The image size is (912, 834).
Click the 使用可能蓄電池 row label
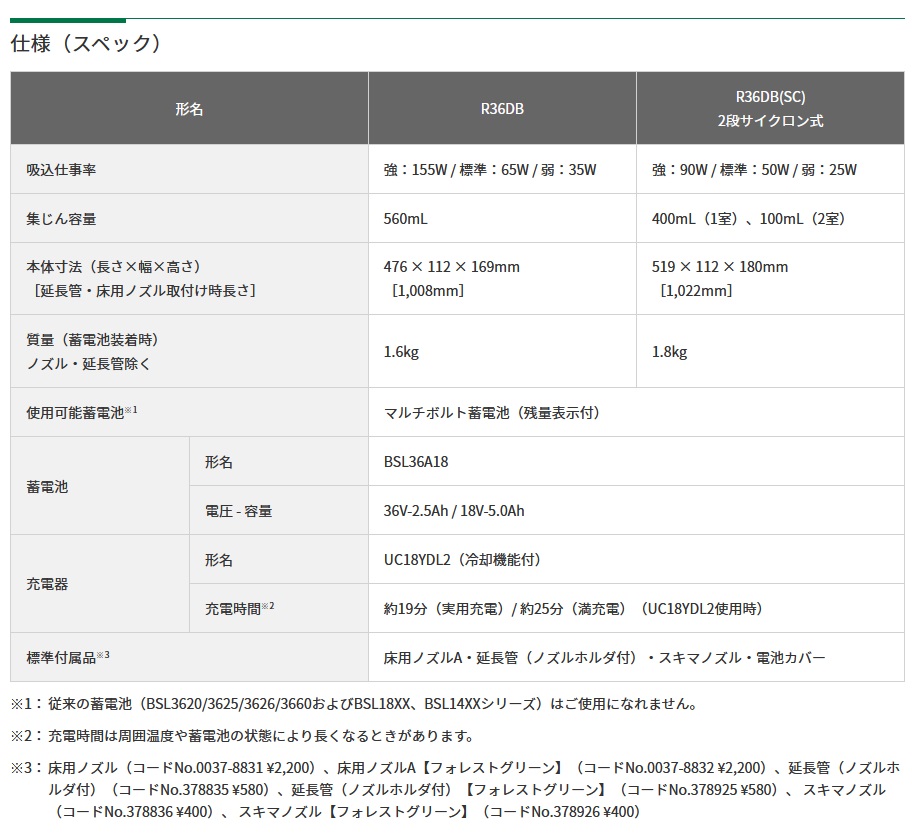tap(189, 412)
